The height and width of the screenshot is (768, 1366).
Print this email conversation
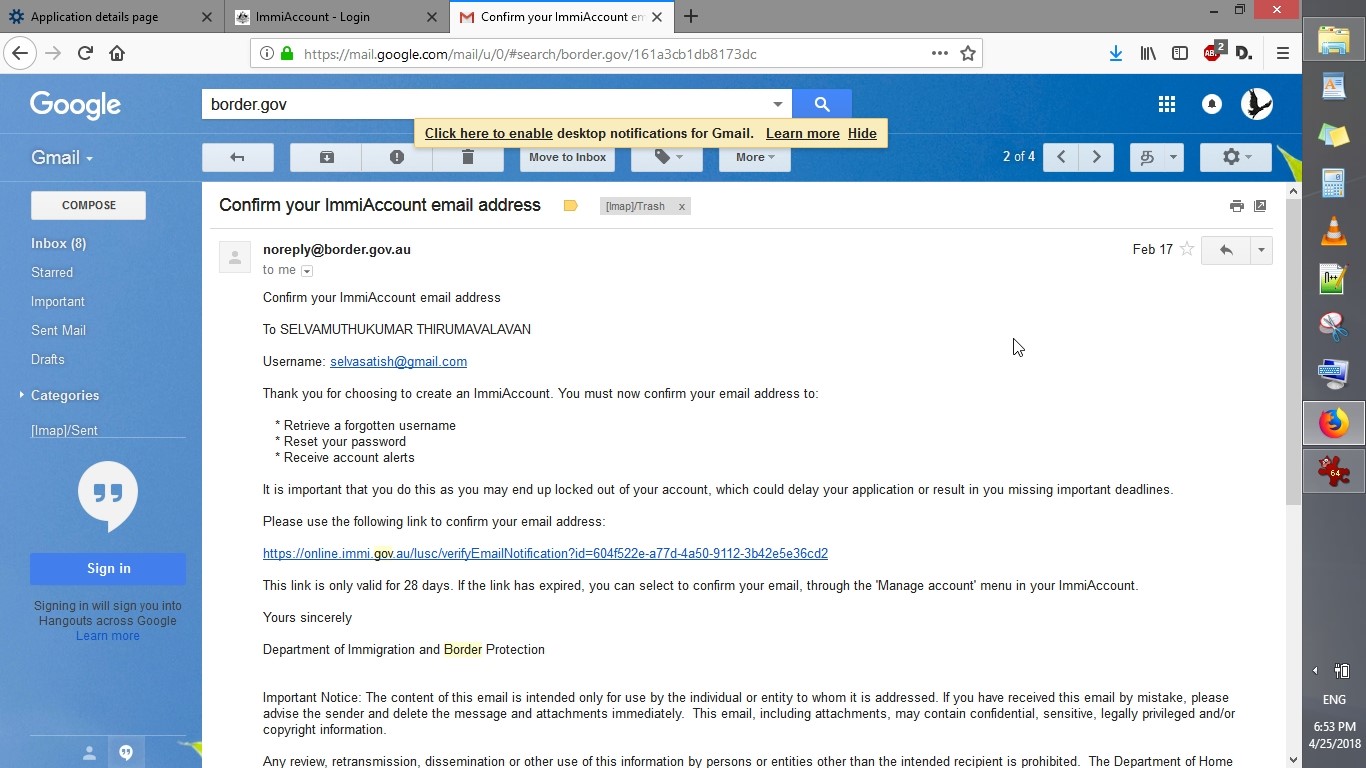[x=1237, y=206]
